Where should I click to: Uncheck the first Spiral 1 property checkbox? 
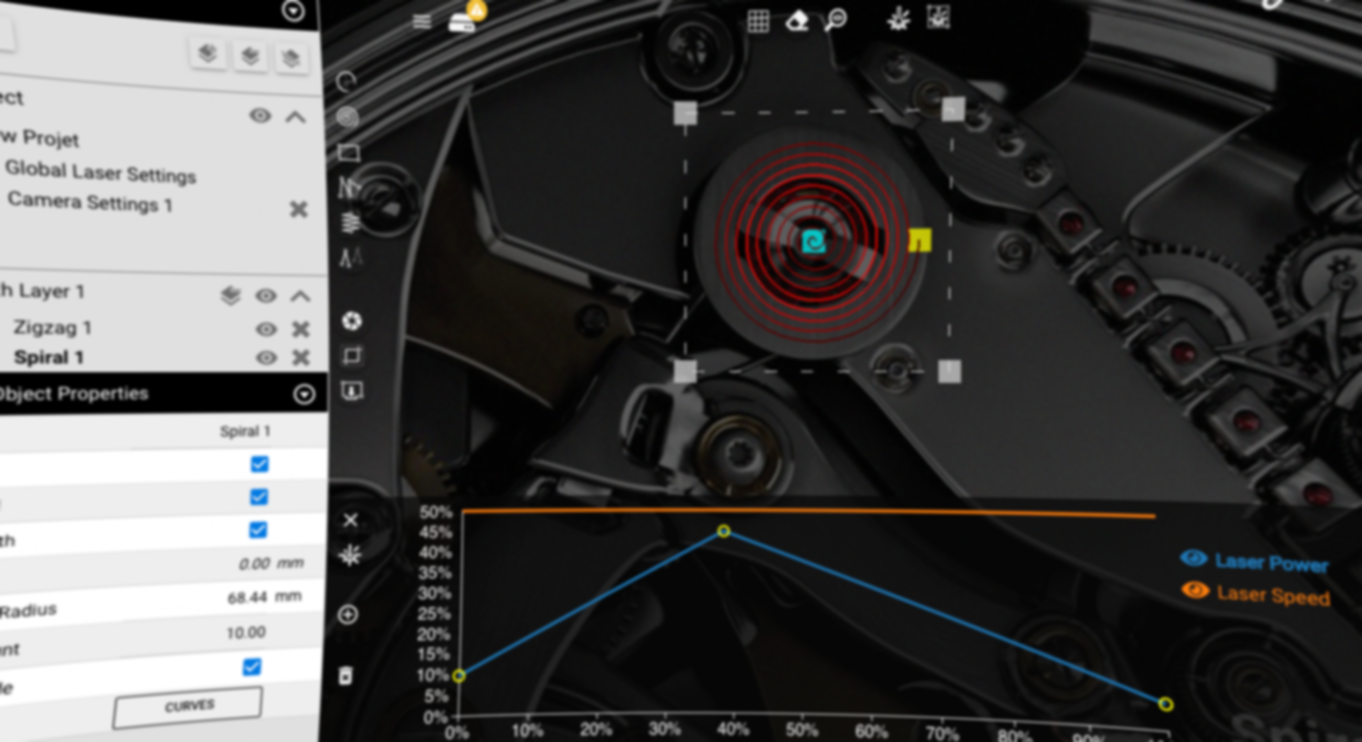(260, 464)
